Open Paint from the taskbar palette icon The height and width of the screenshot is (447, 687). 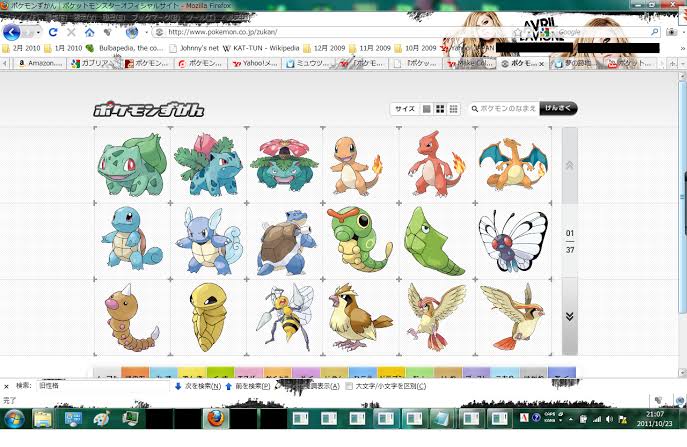(101, 419)
